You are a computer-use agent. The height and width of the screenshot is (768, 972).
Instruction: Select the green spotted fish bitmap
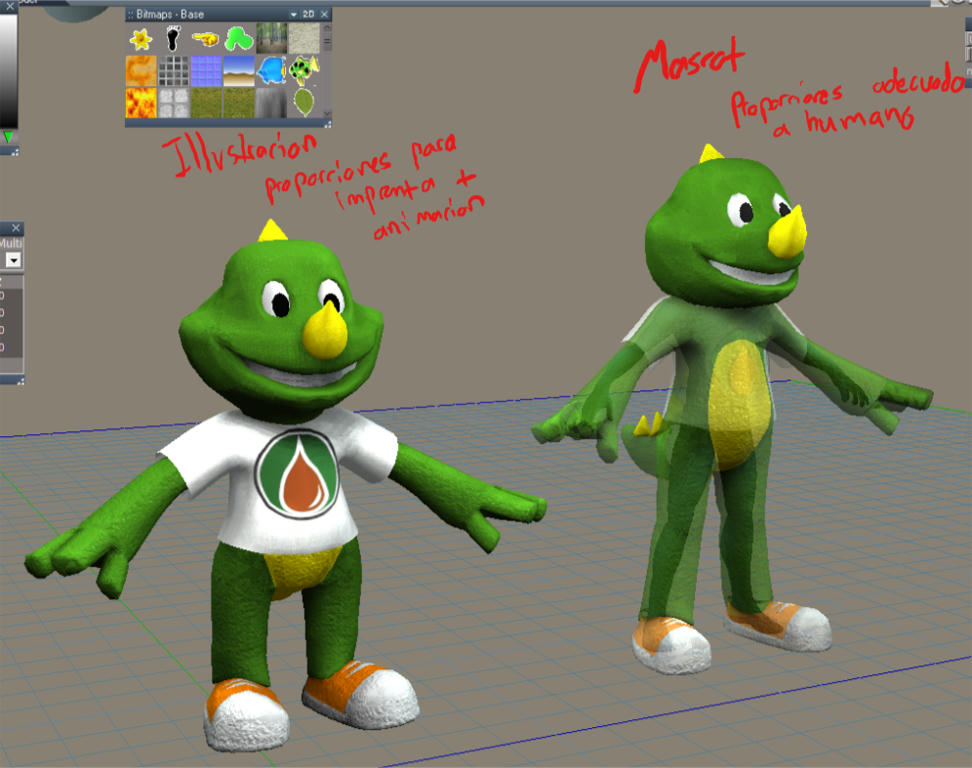304,71
